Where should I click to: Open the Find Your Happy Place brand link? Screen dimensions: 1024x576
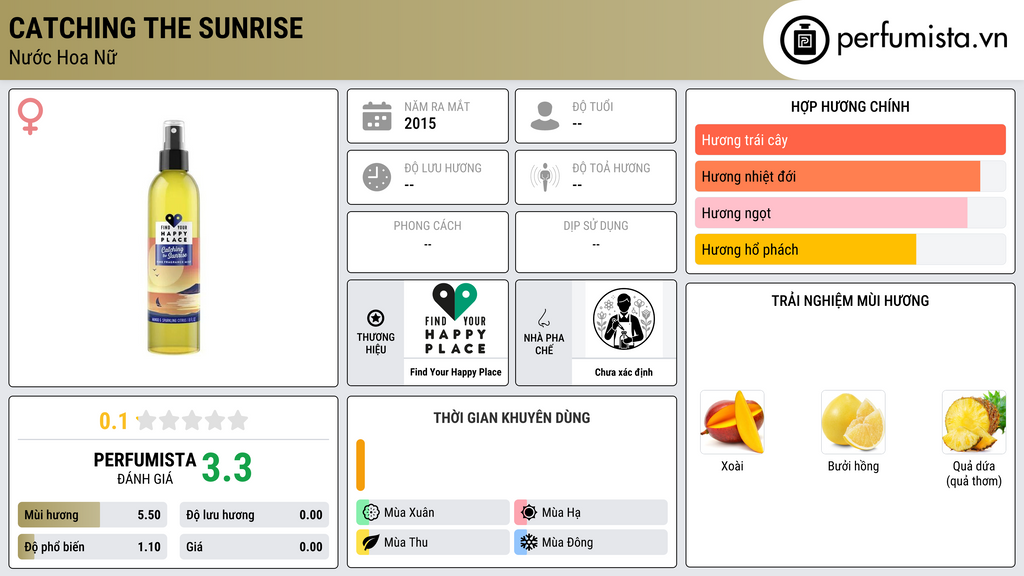pos(455,372)
